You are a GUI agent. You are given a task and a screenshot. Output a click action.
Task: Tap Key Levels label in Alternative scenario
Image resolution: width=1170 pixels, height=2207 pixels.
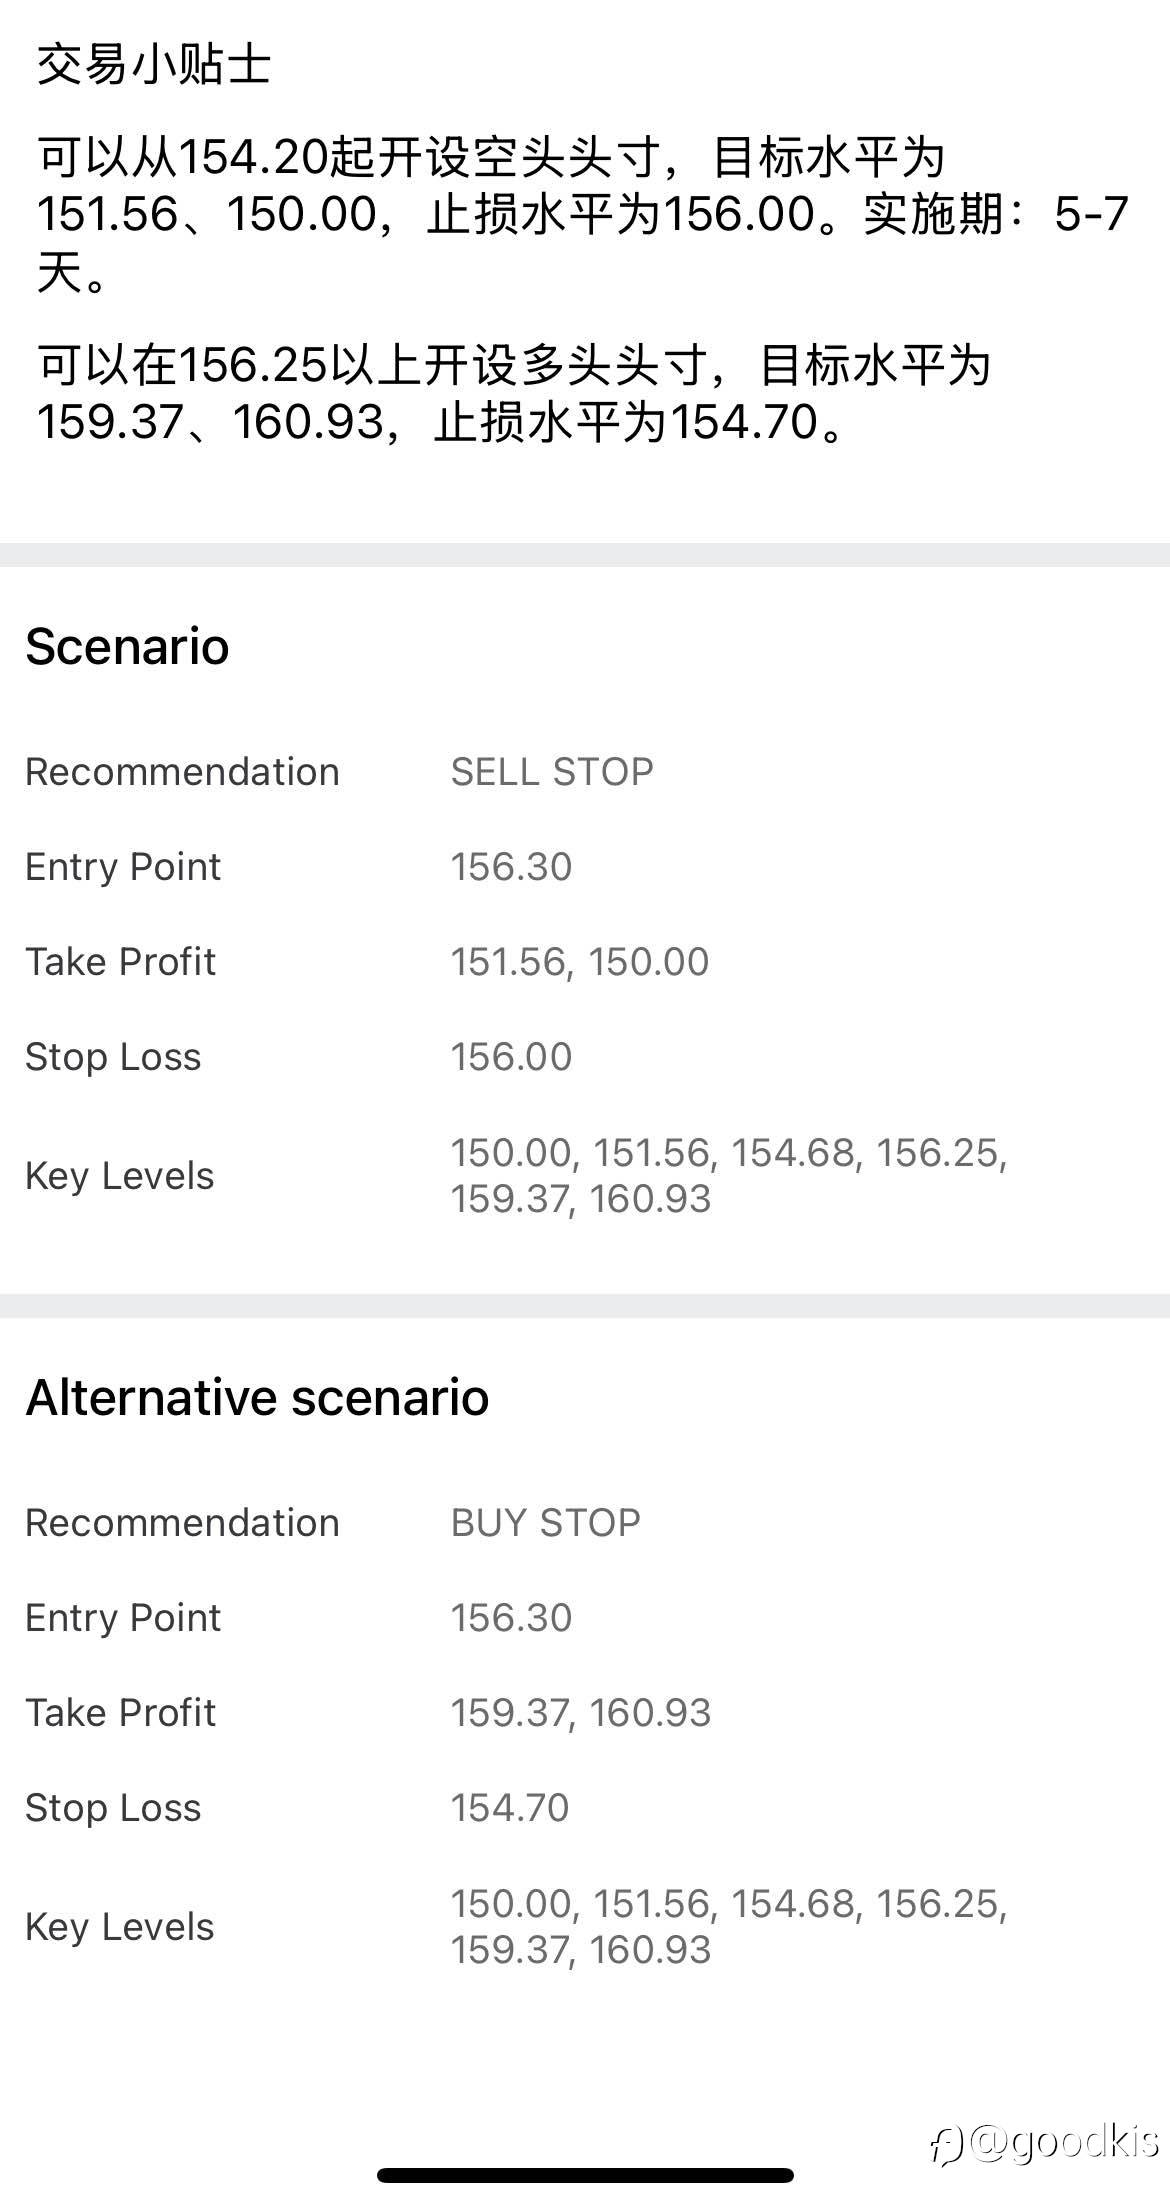(120, 1927)
